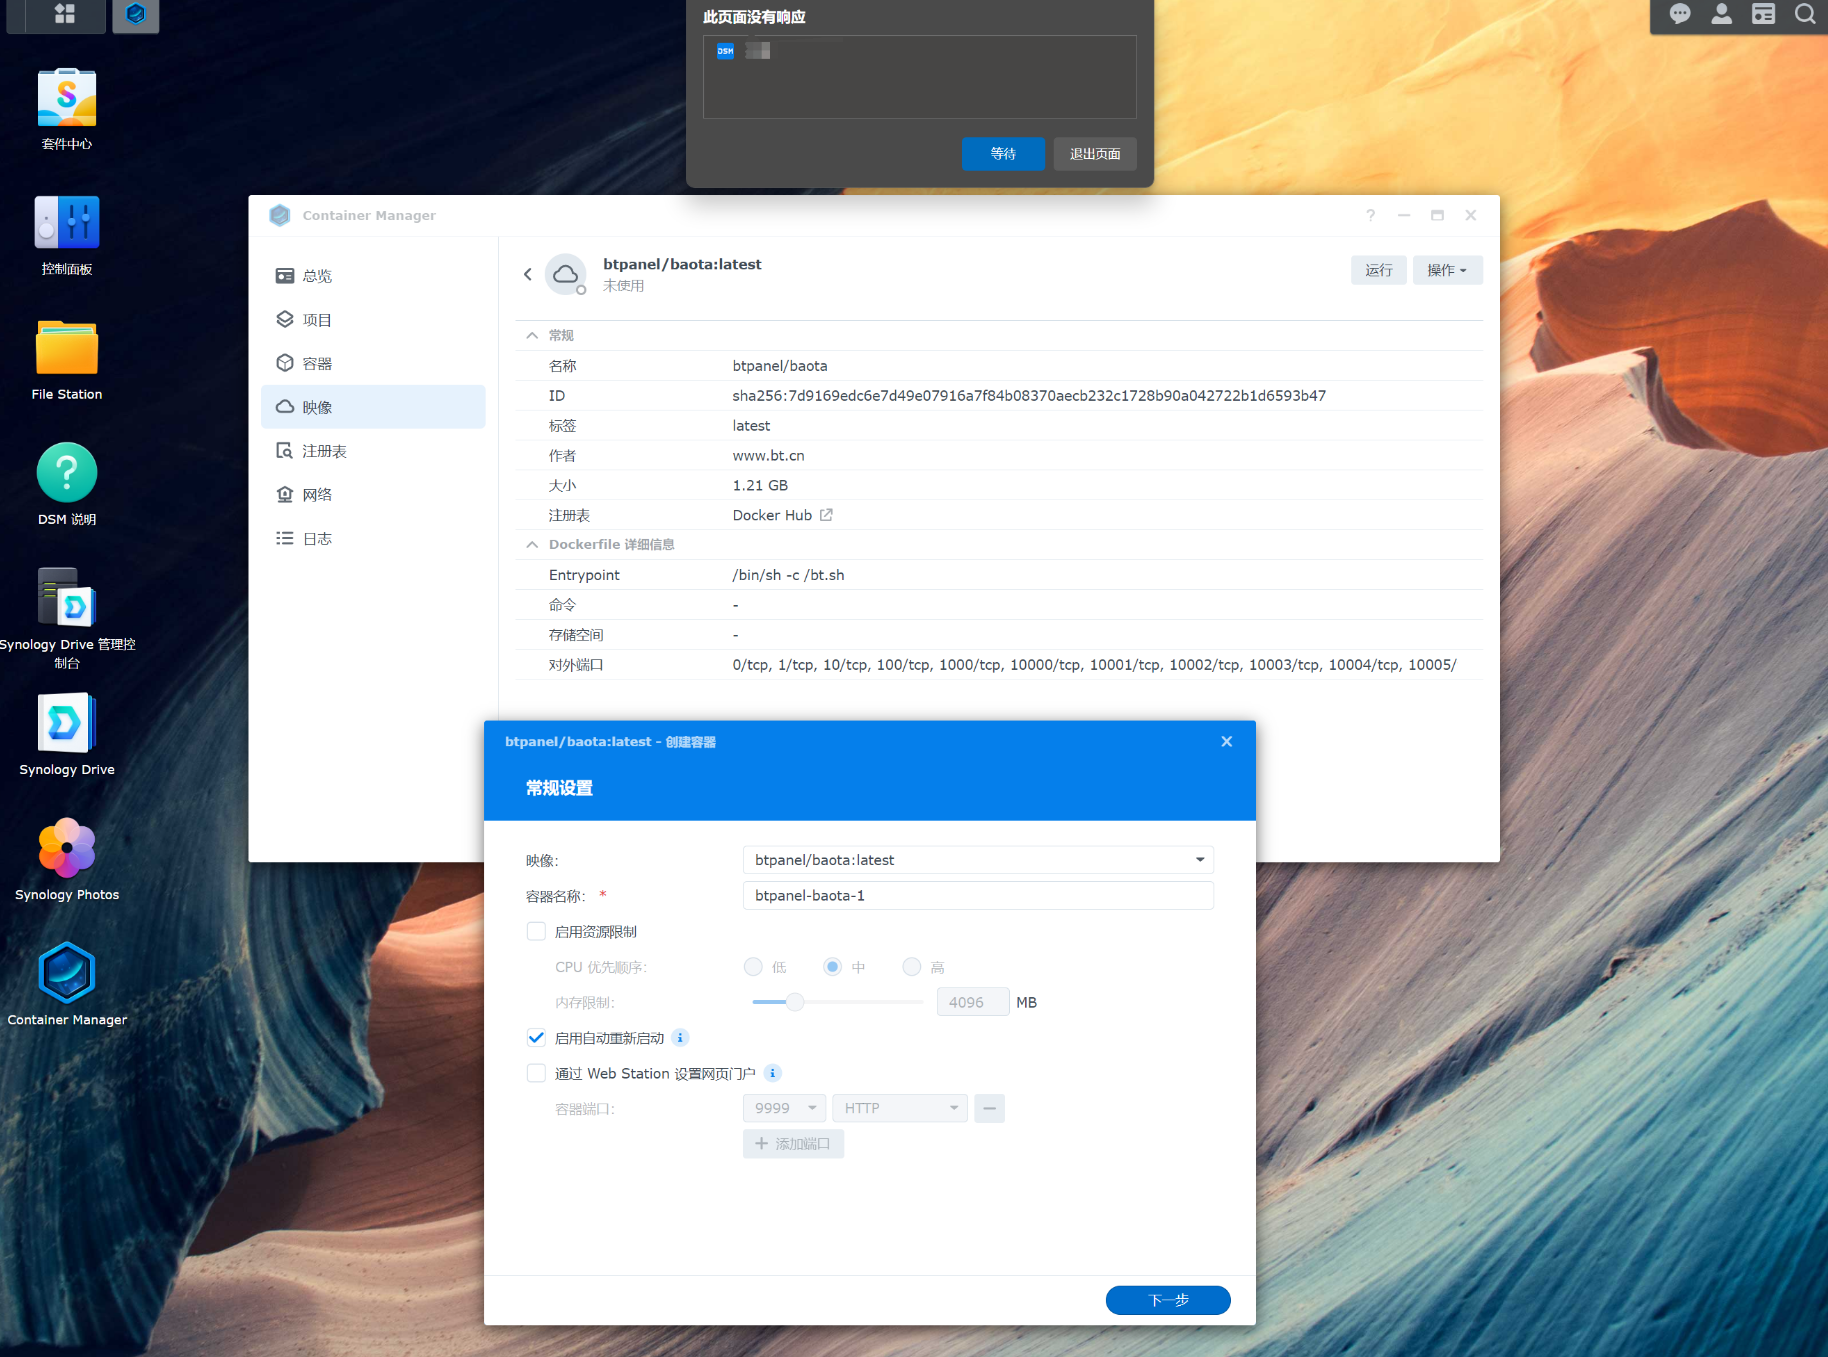Show info for auto-restart option
The width and height of the screenshot is (1828, 1357).
coord(680,1038)
